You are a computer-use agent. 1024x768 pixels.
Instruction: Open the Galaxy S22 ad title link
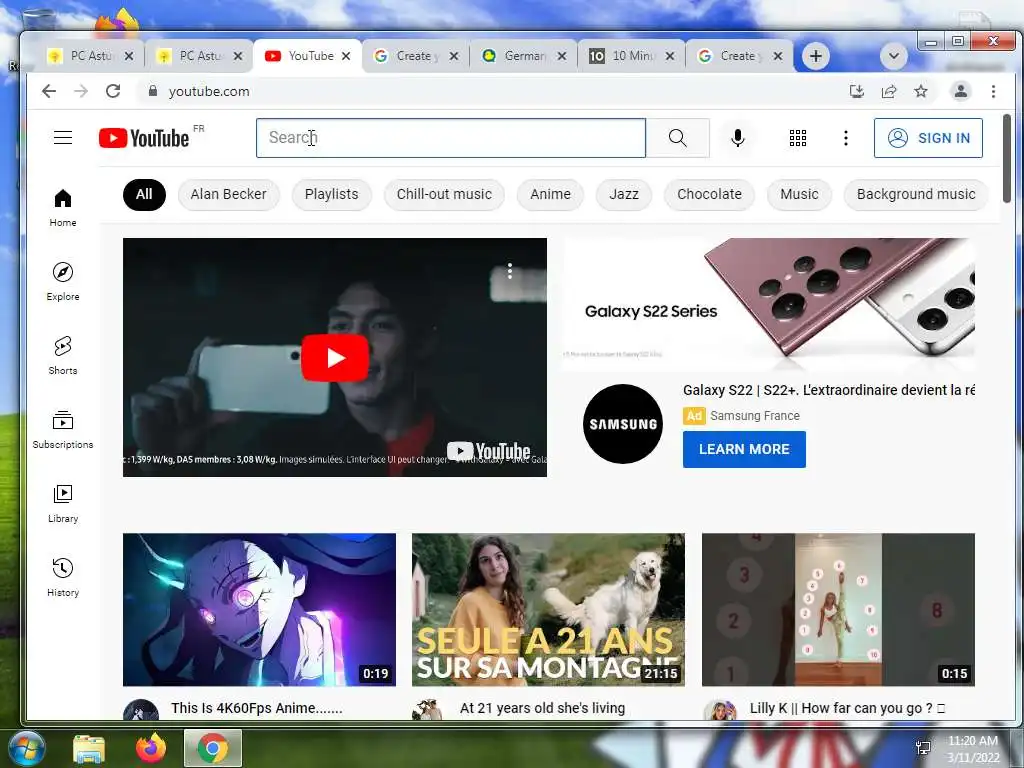828,391
